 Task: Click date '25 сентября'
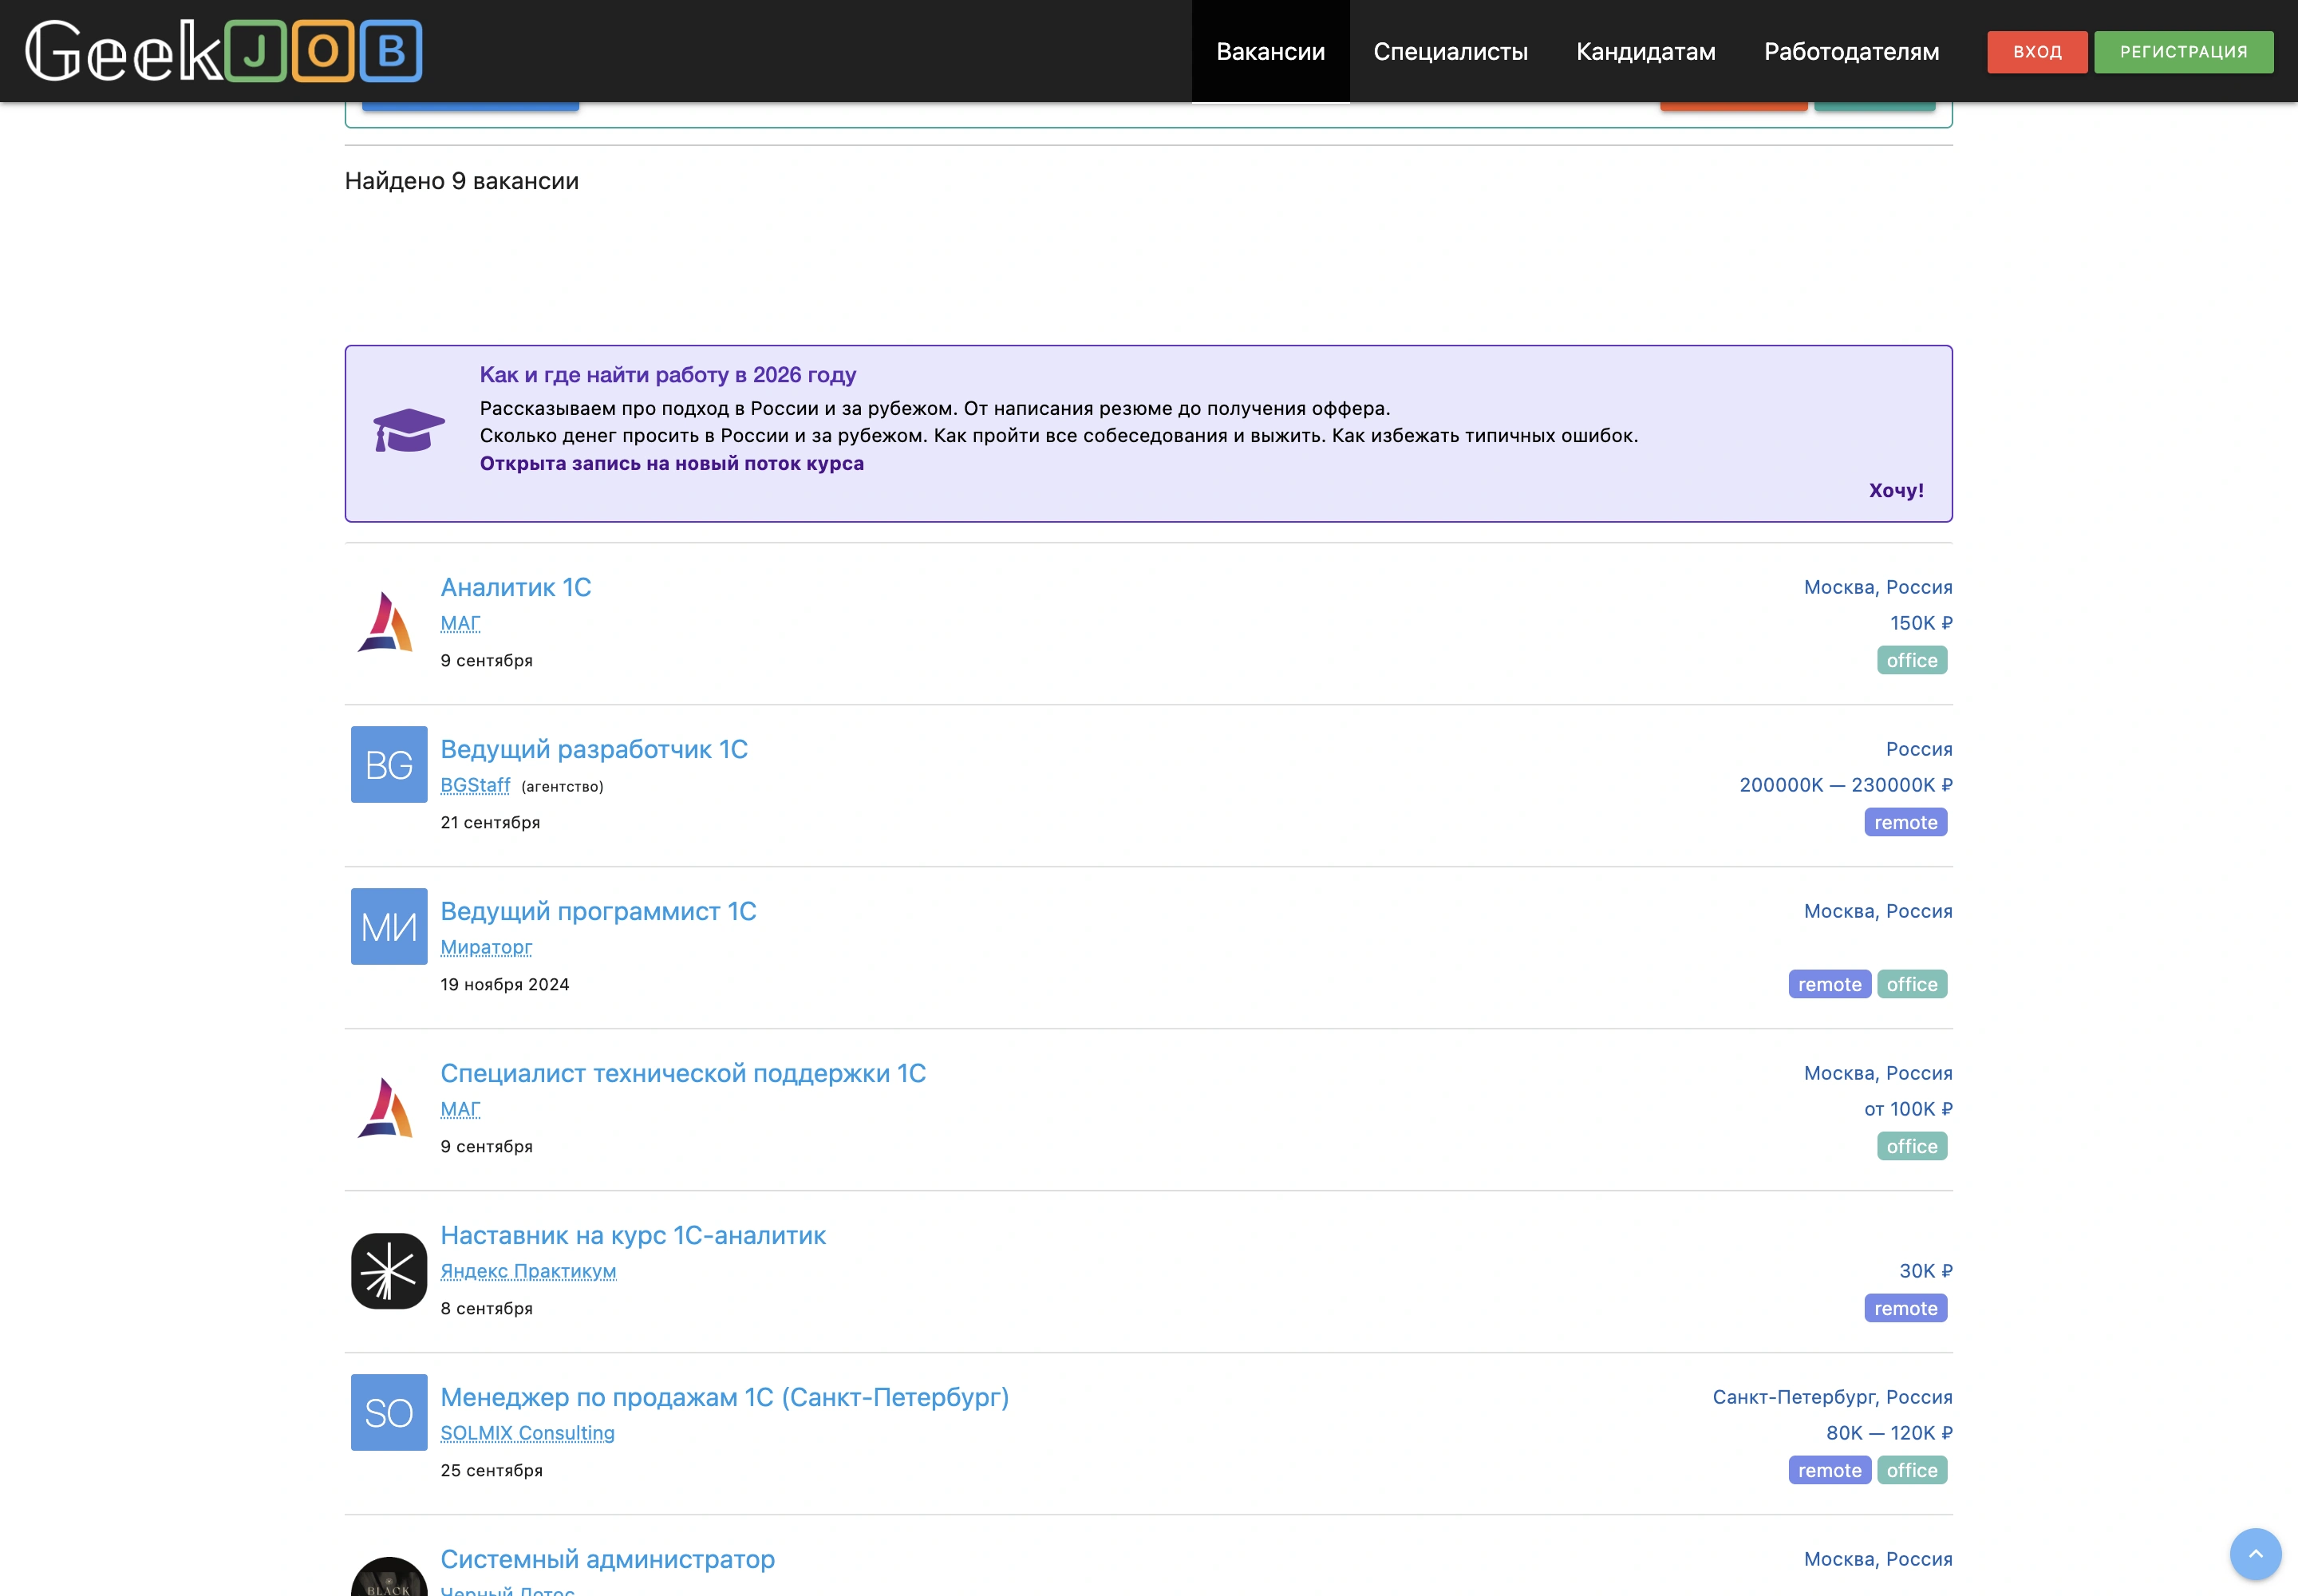coord(491,1470)
